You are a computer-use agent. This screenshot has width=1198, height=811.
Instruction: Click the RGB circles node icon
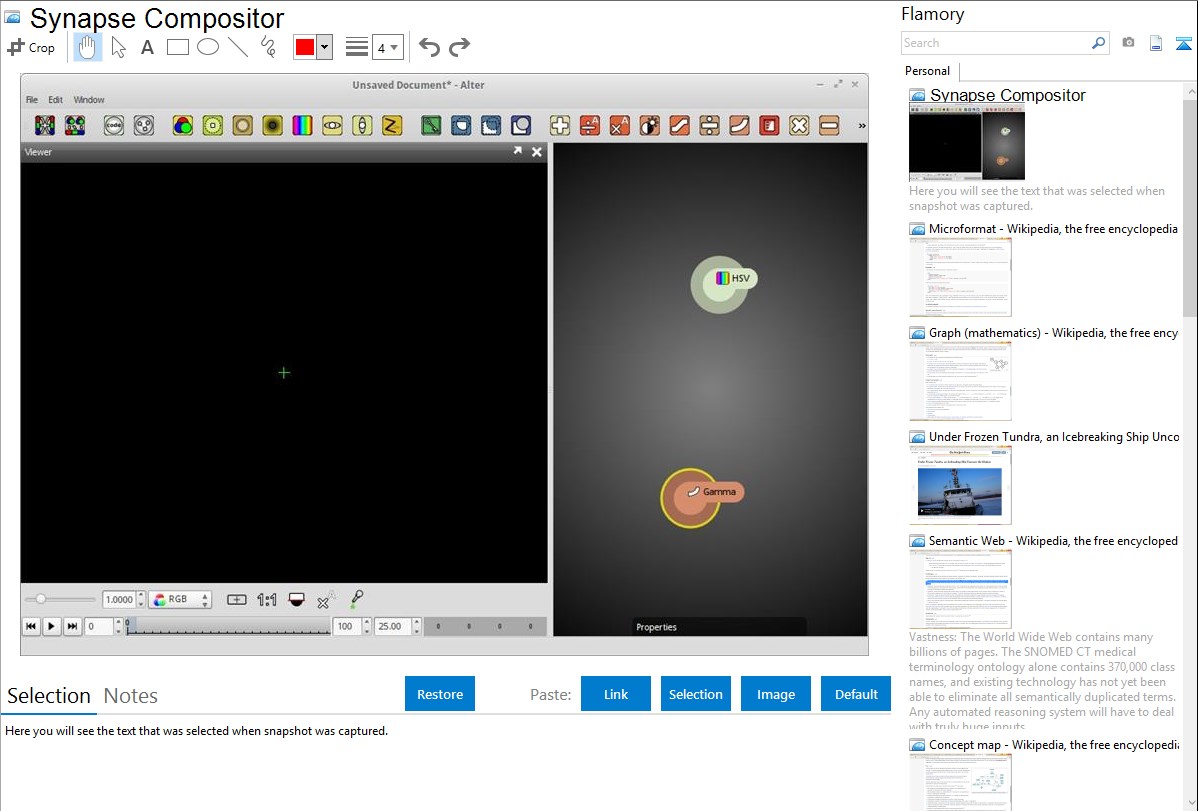[183, 125]
